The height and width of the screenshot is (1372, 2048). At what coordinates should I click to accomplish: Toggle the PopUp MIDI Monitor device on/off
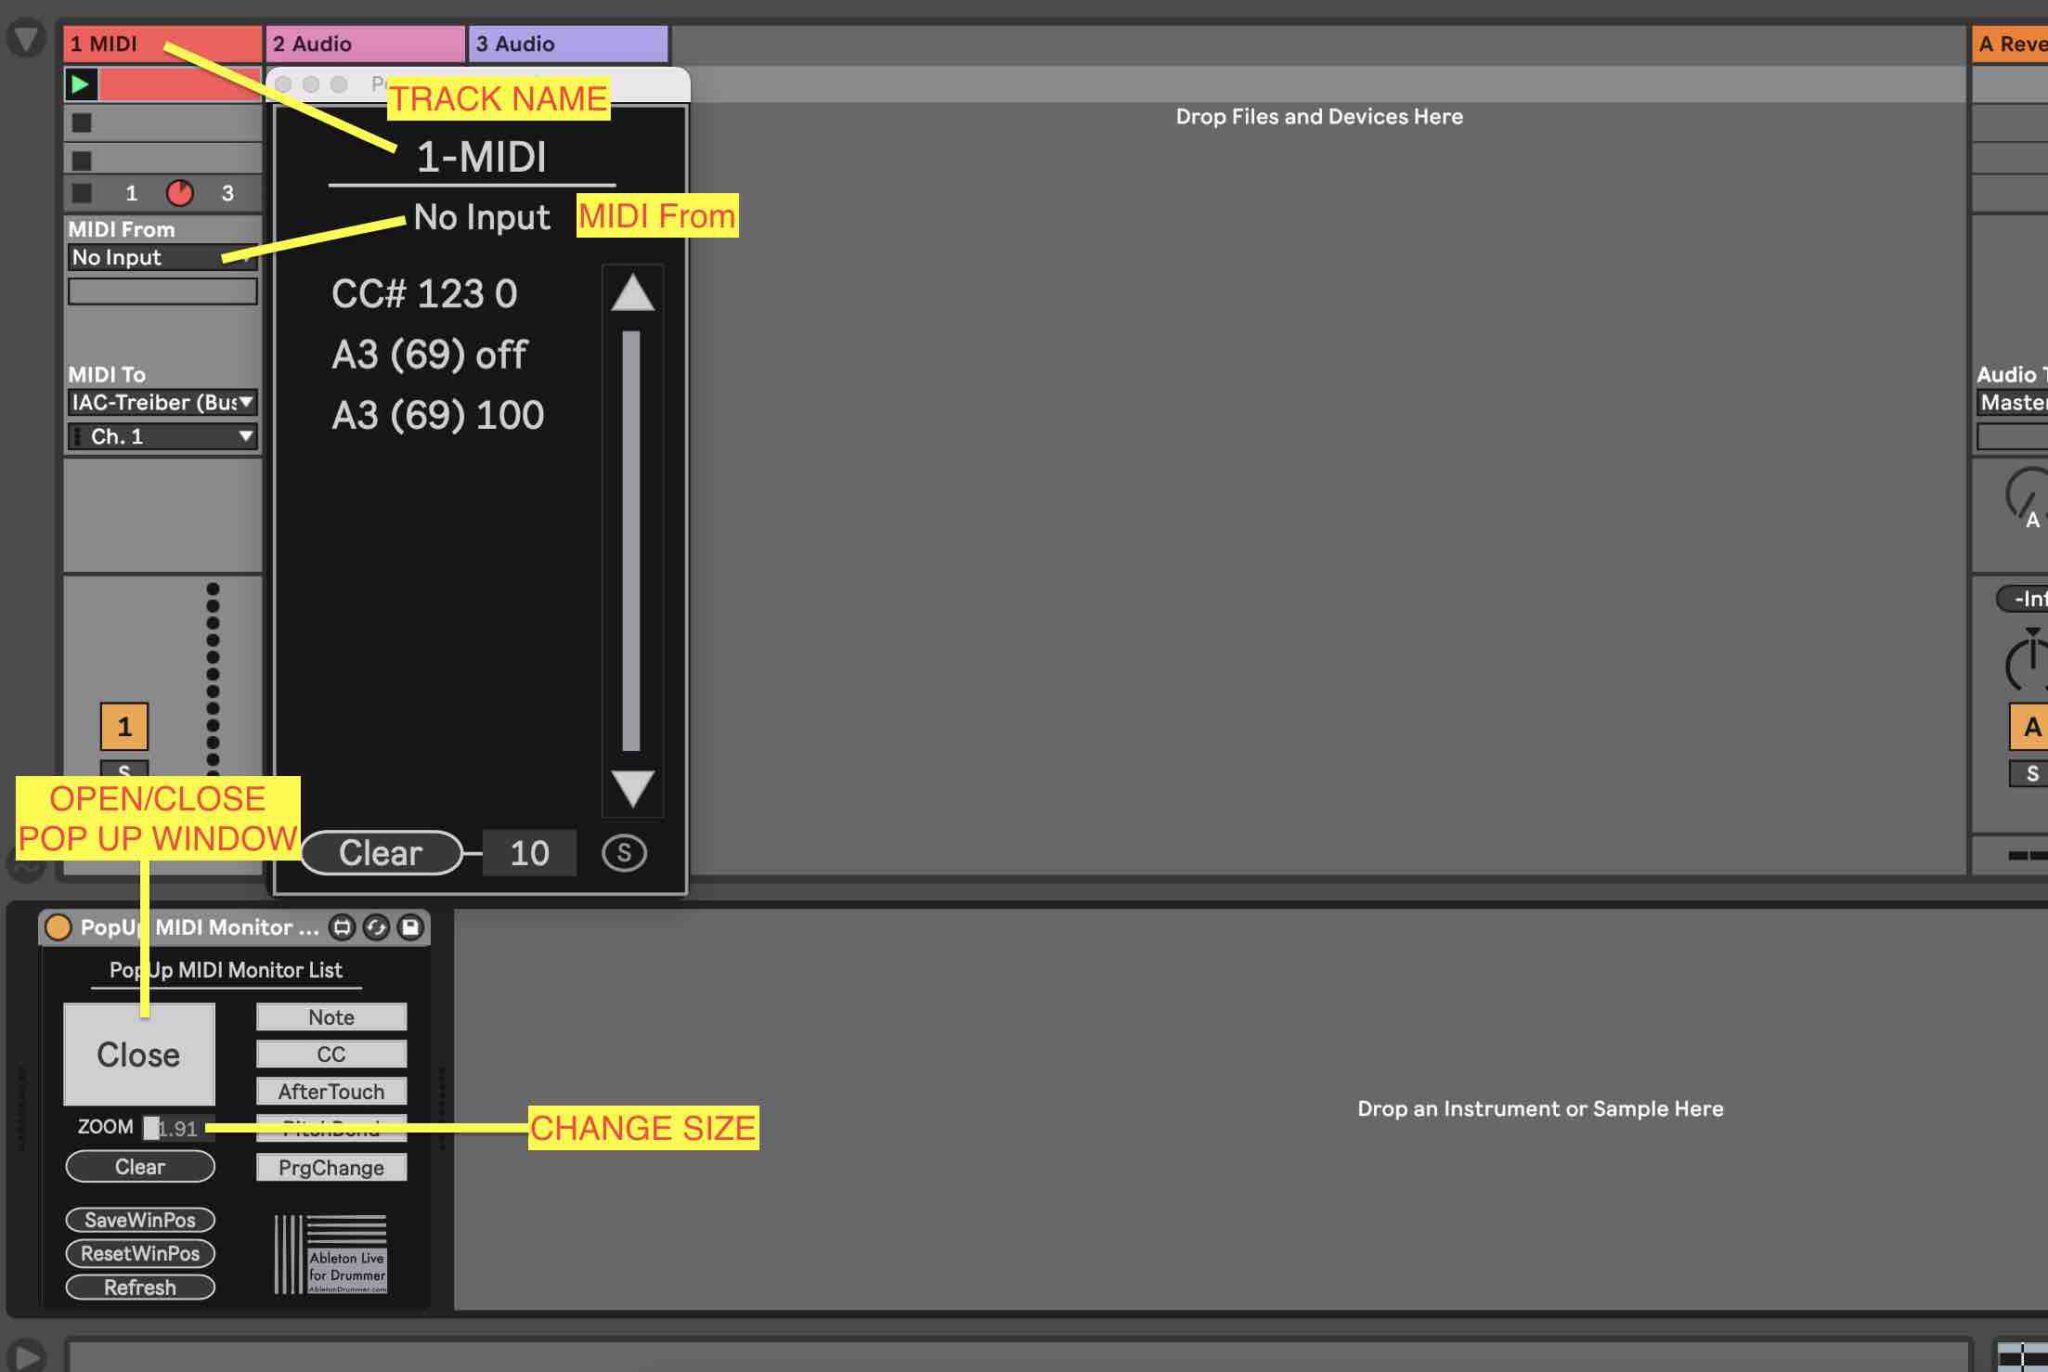(59, 928)
